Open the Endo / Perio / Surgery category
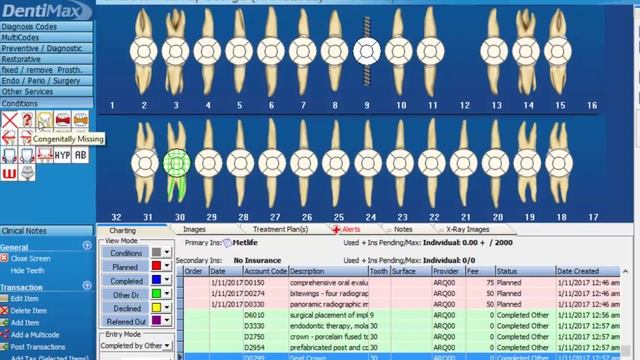 pos(47,81)
